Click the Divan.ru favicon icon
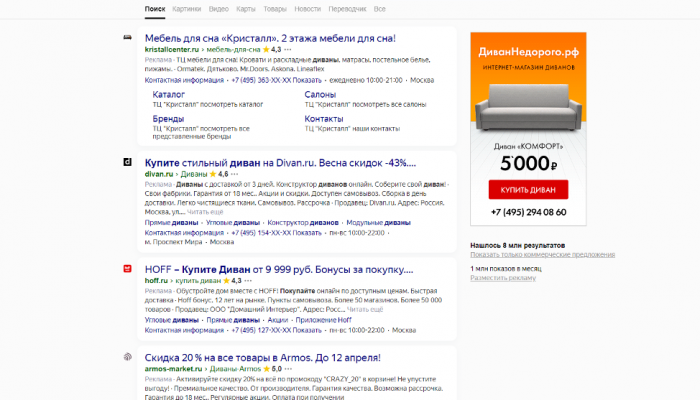This screenshot has height=400, width=700. click(127, 162)
